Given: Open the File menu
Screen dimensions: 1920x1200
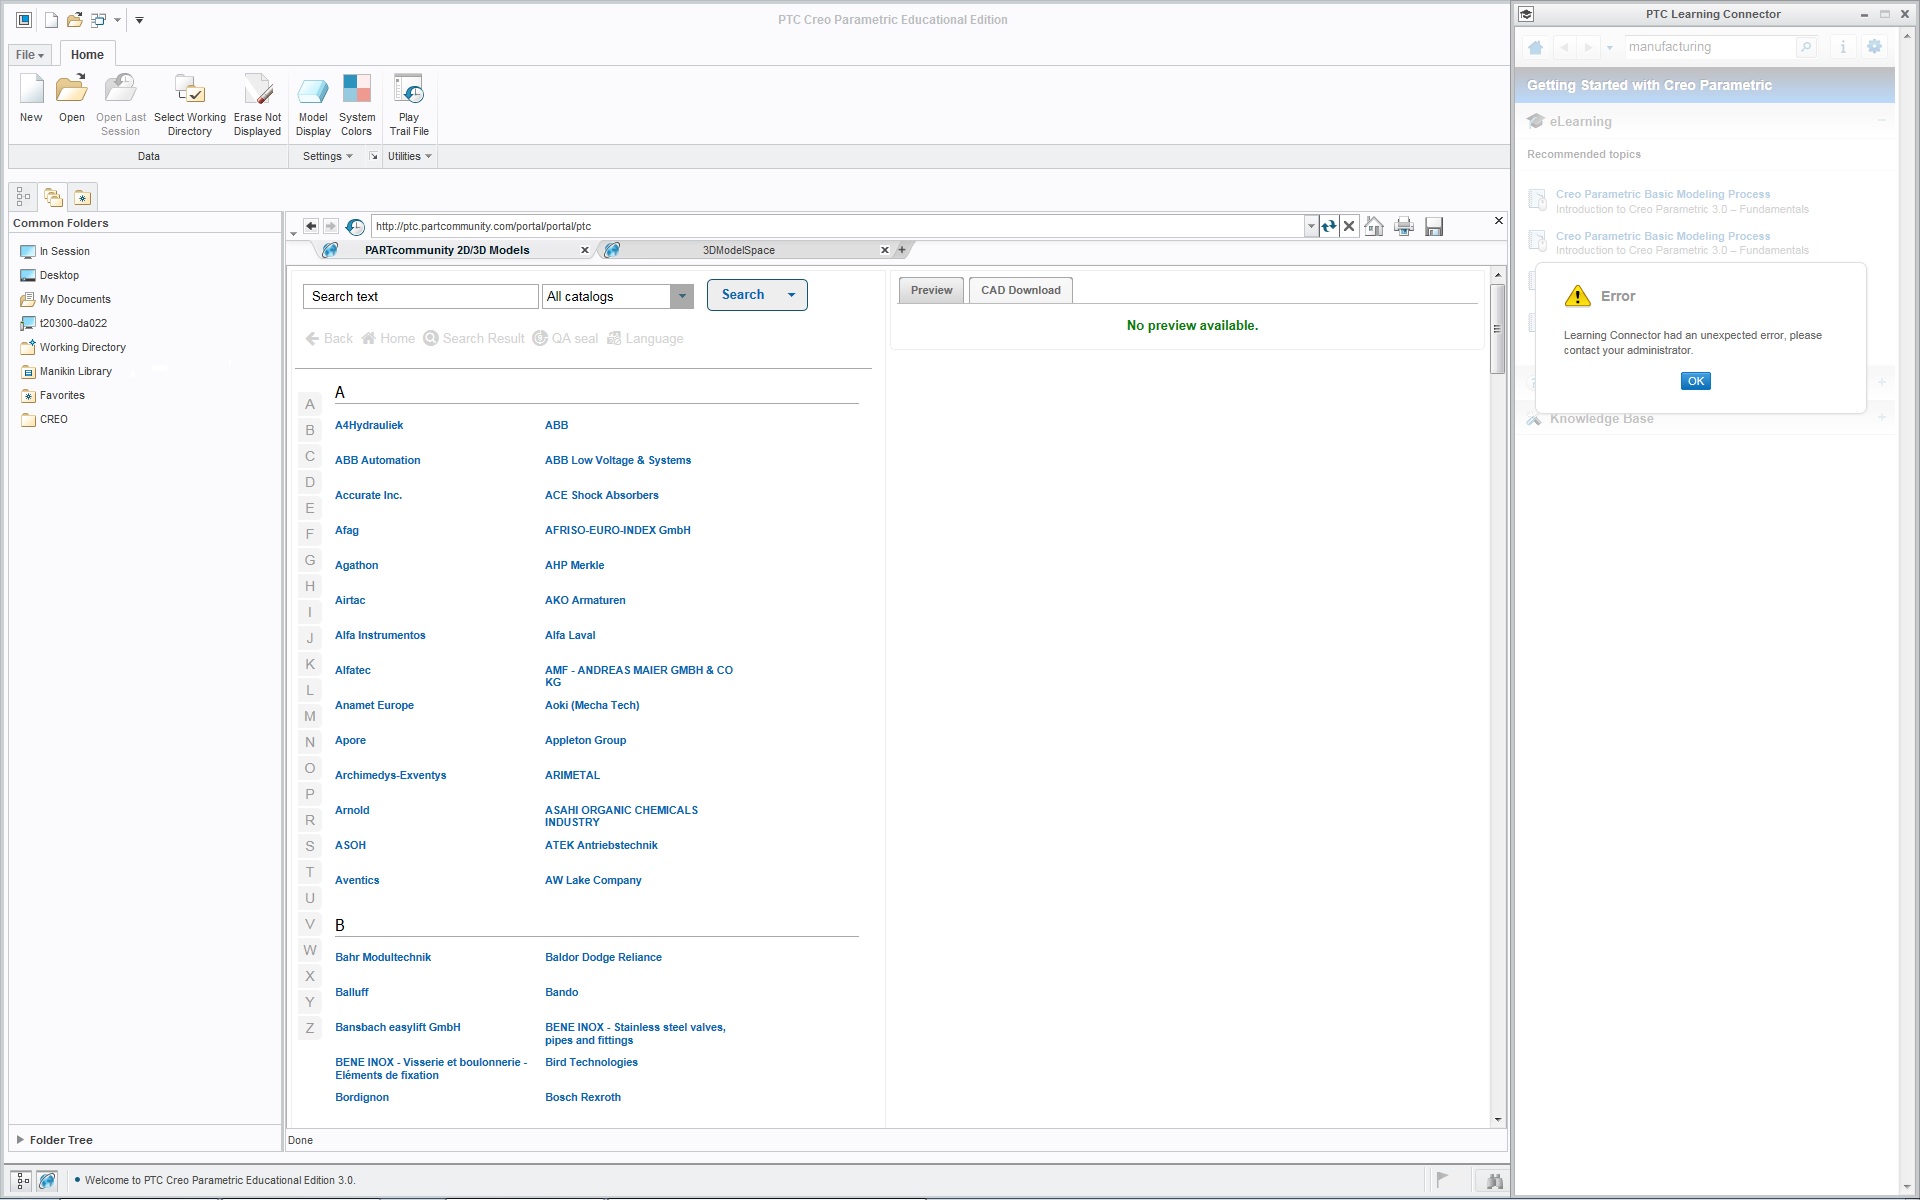Looking at the screenshot, I should [x=29, y=55].
